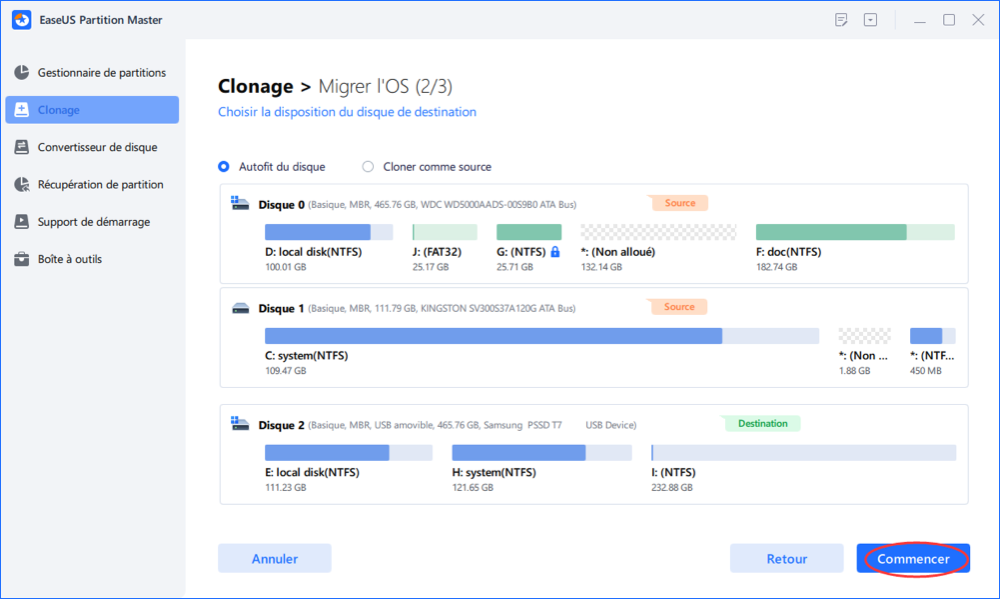This screenshot has height=599, width=1000.
Task: Click the Convertisseur de disque sidebar icon
Action: [x=21, y=147]
